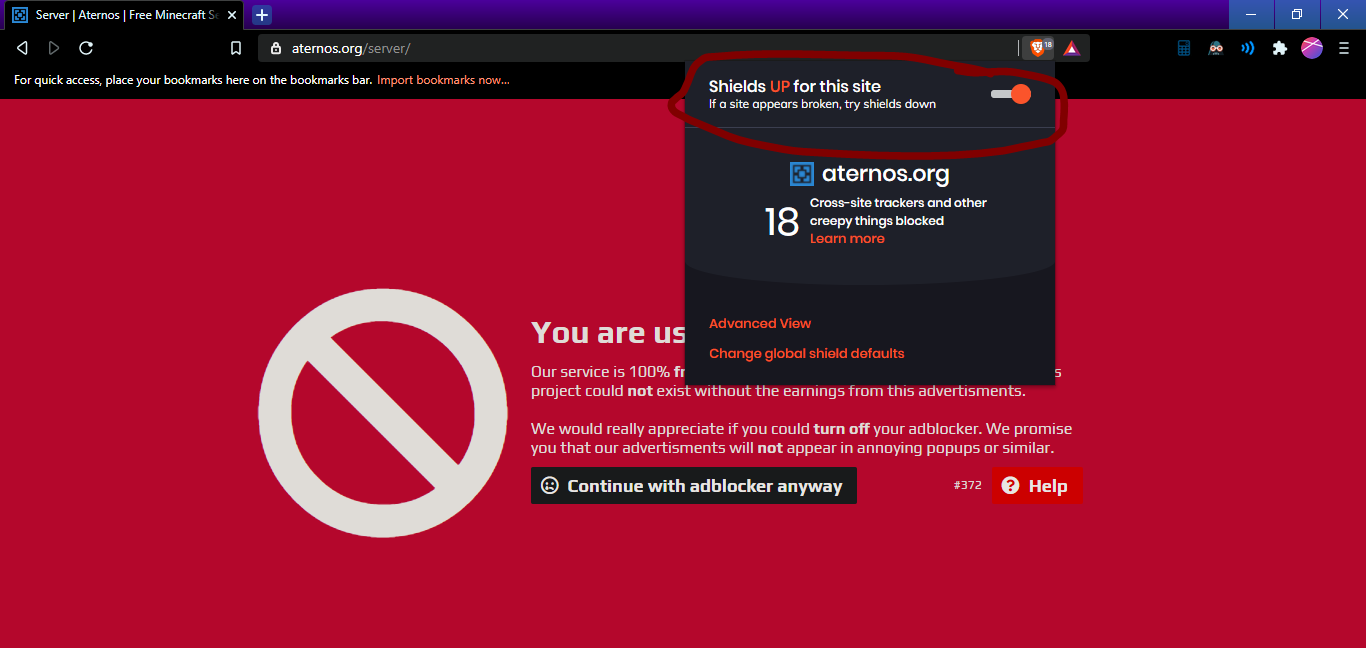Open the Brave hamburger menu
Screen dimensions: 1366x648
point(1344,48)
